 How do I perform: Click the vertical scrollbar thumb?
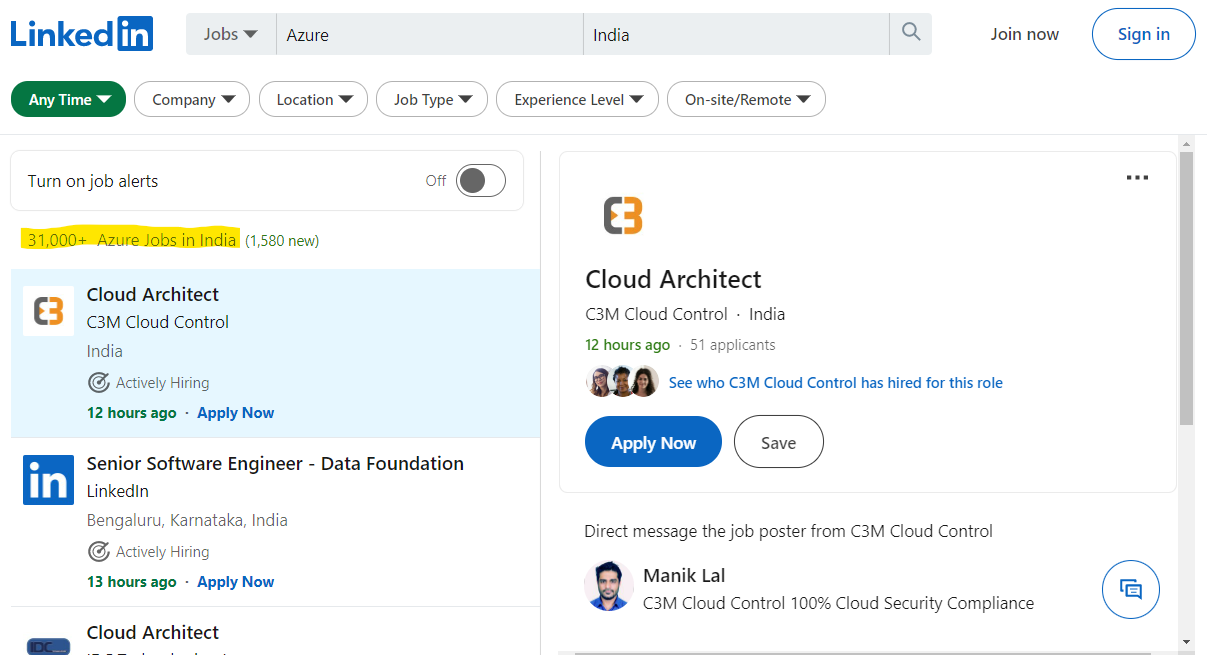click(x=1186, y=289)
